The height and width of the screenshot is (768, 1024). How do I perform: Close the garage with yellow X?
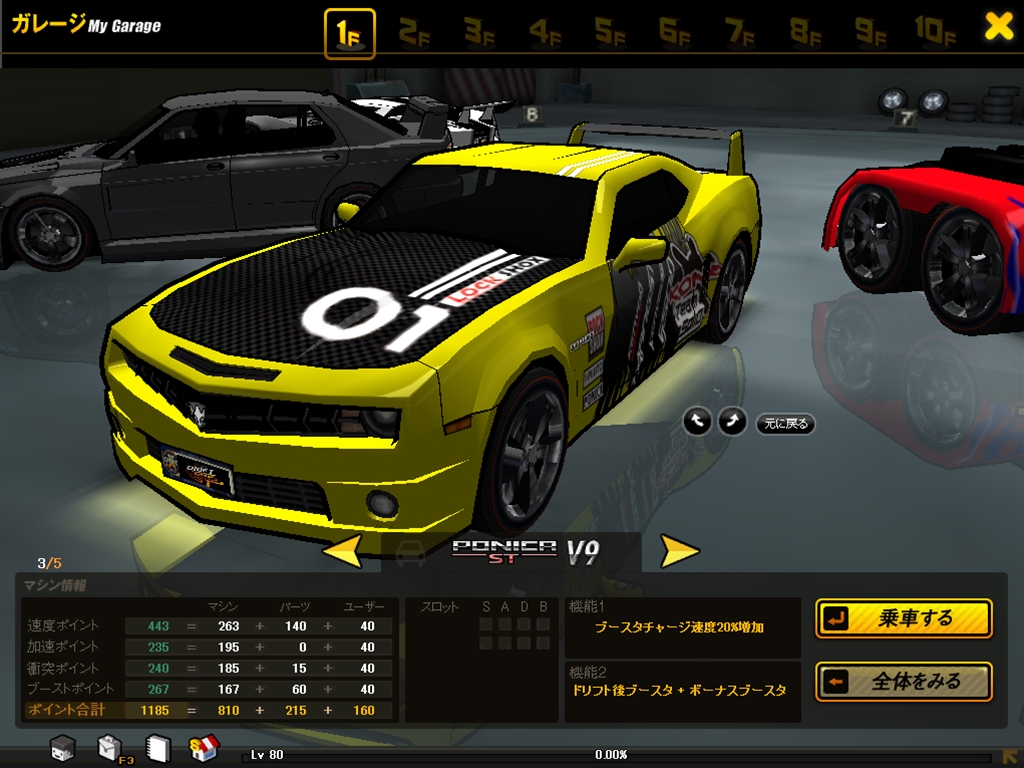(x=999, y=26)
